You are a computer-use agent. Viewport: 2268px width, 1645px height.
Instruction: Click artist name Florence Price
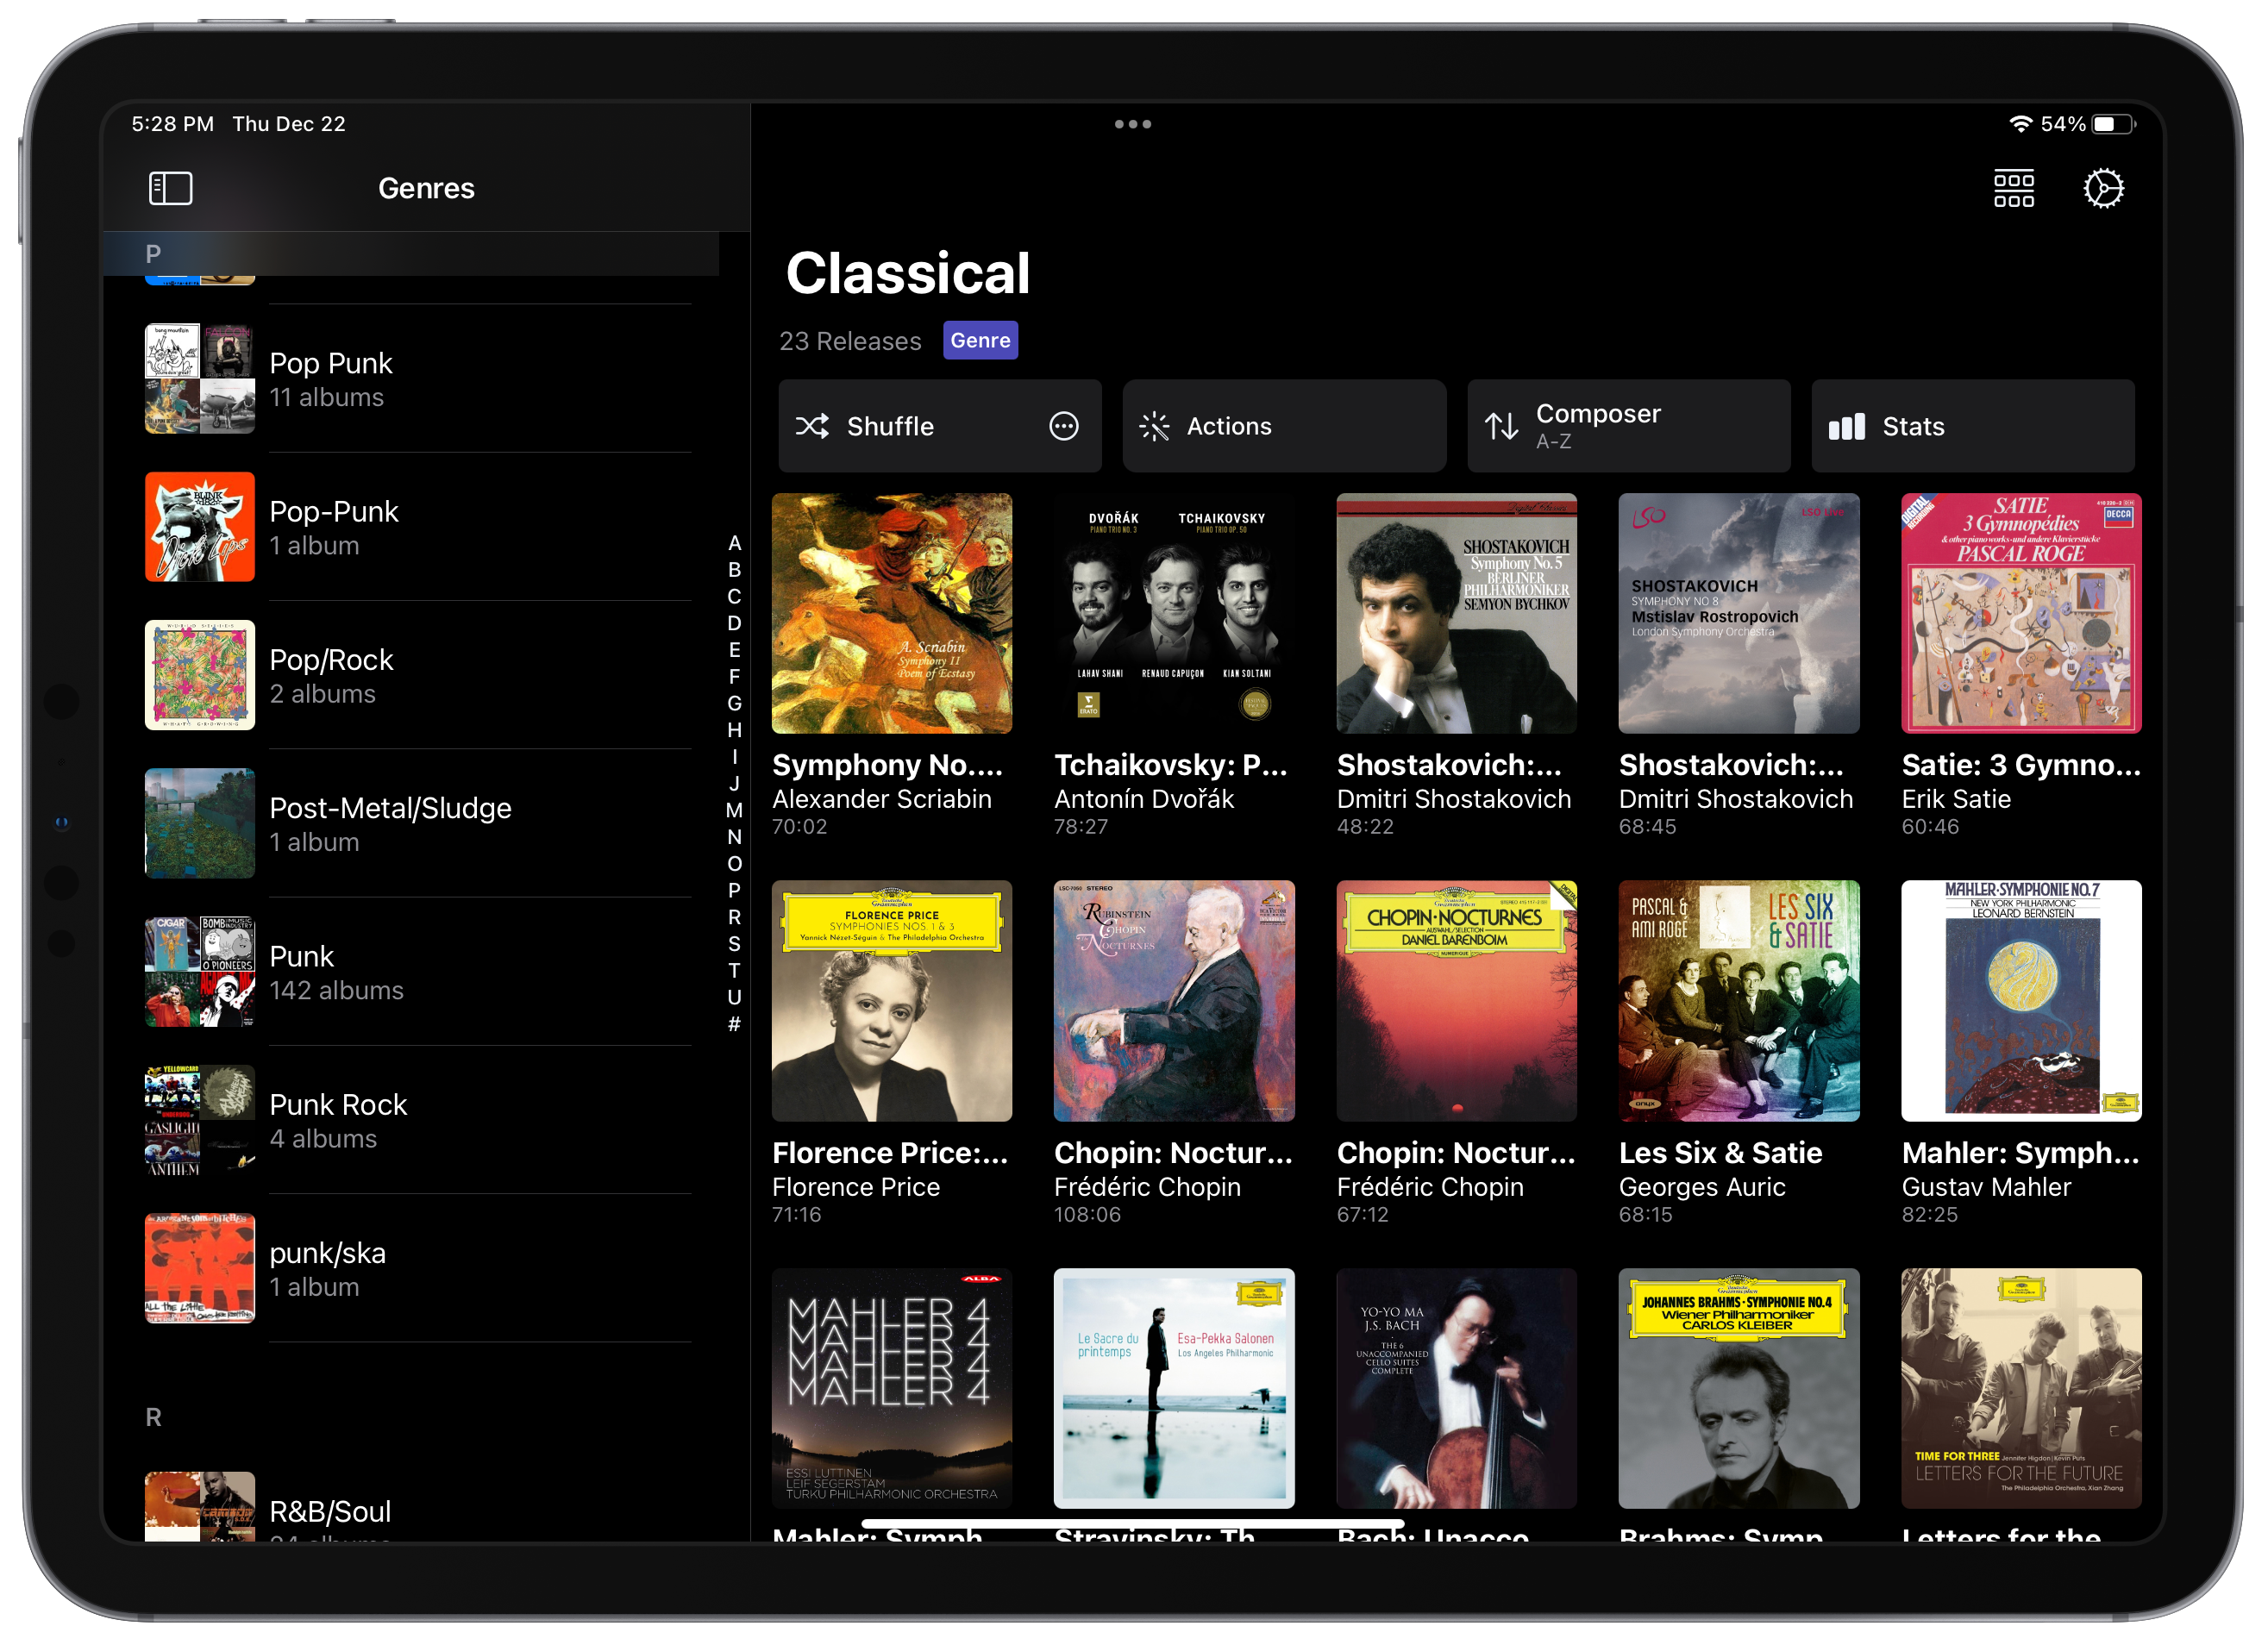click(855, 1187)
